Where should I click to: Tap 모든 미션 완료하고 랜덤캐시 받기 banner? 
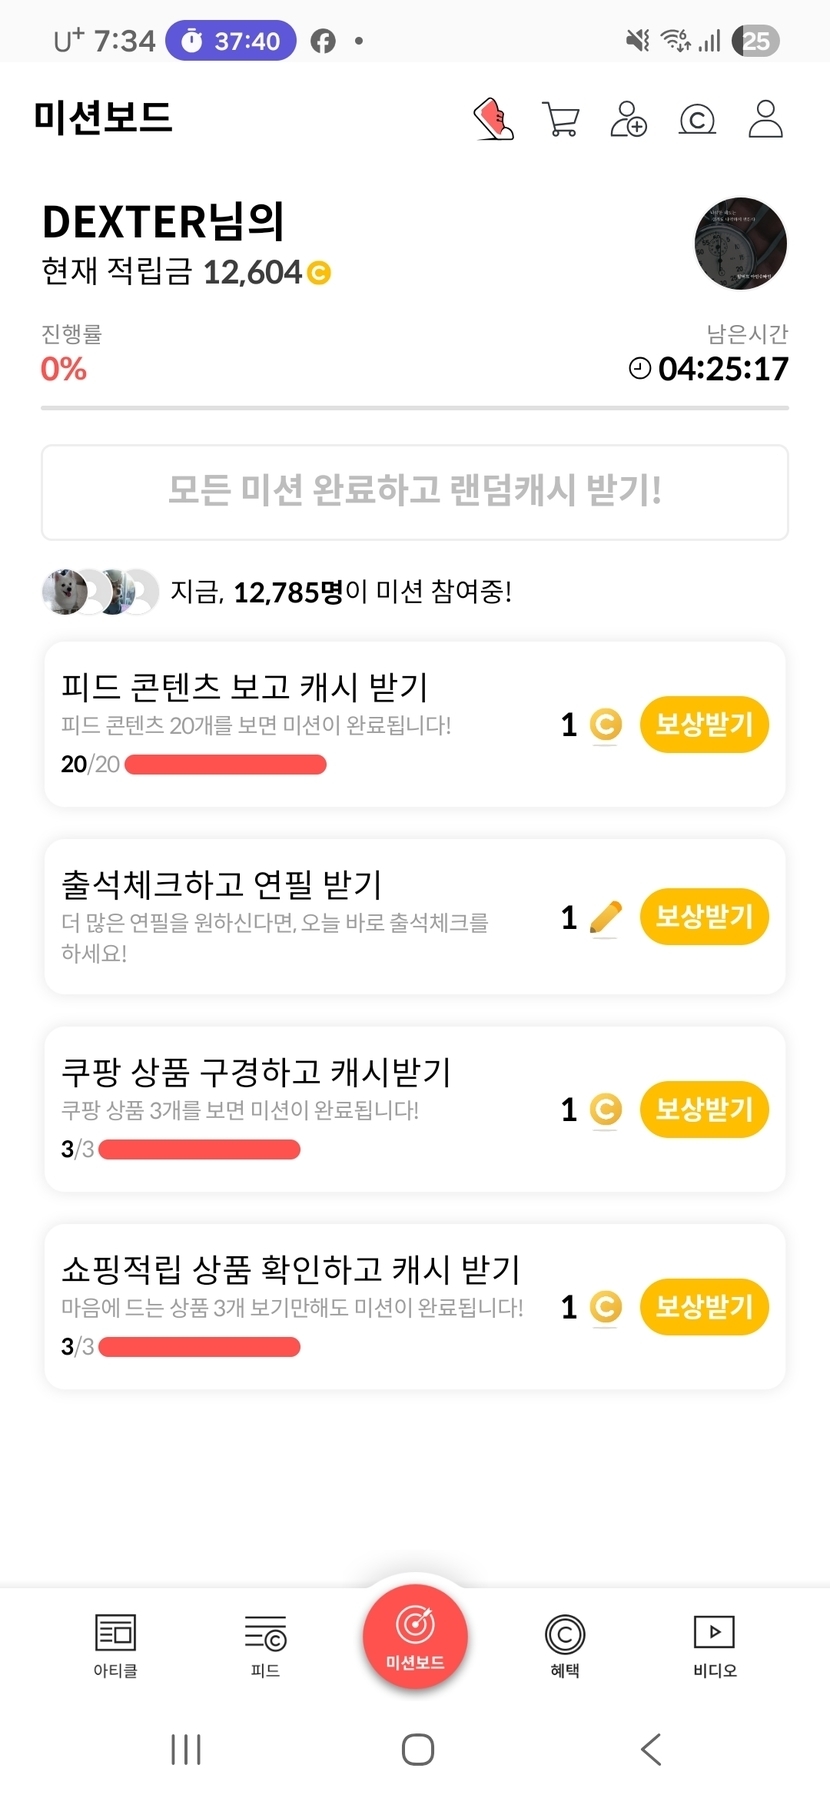pos(415,492)
